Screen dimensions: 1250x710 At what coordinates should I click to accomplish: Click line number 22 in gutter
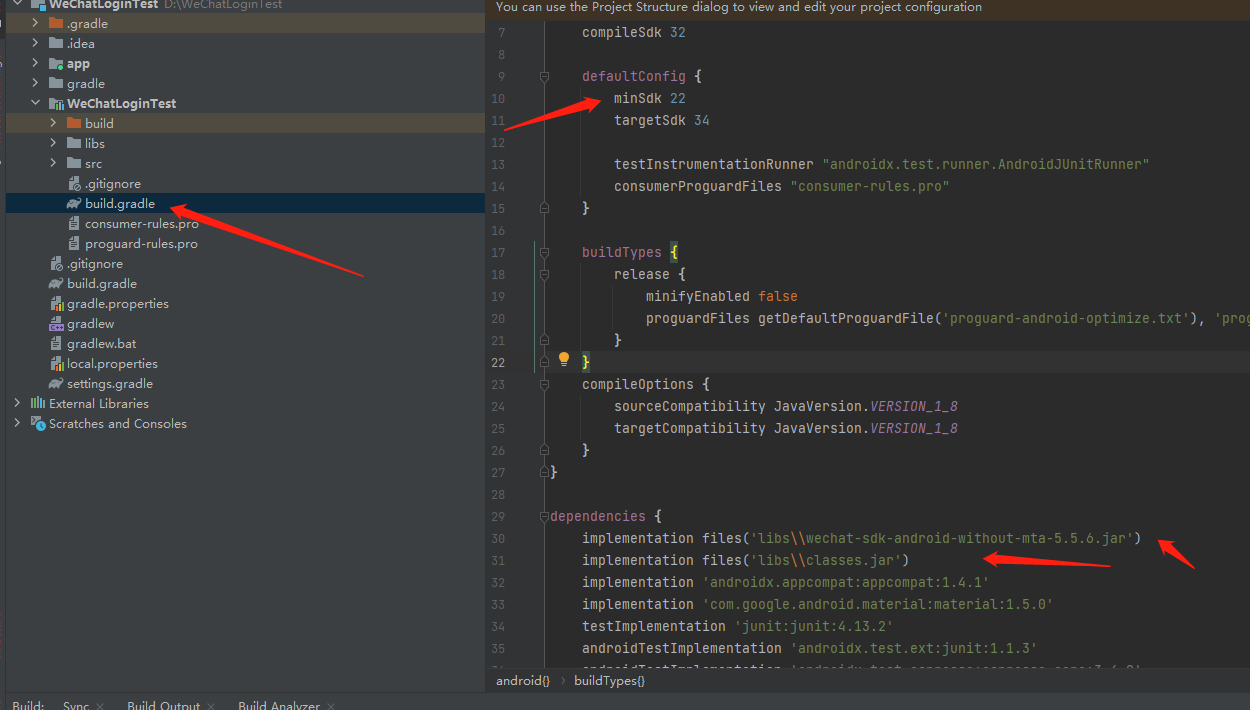click(x=498, y=362)
